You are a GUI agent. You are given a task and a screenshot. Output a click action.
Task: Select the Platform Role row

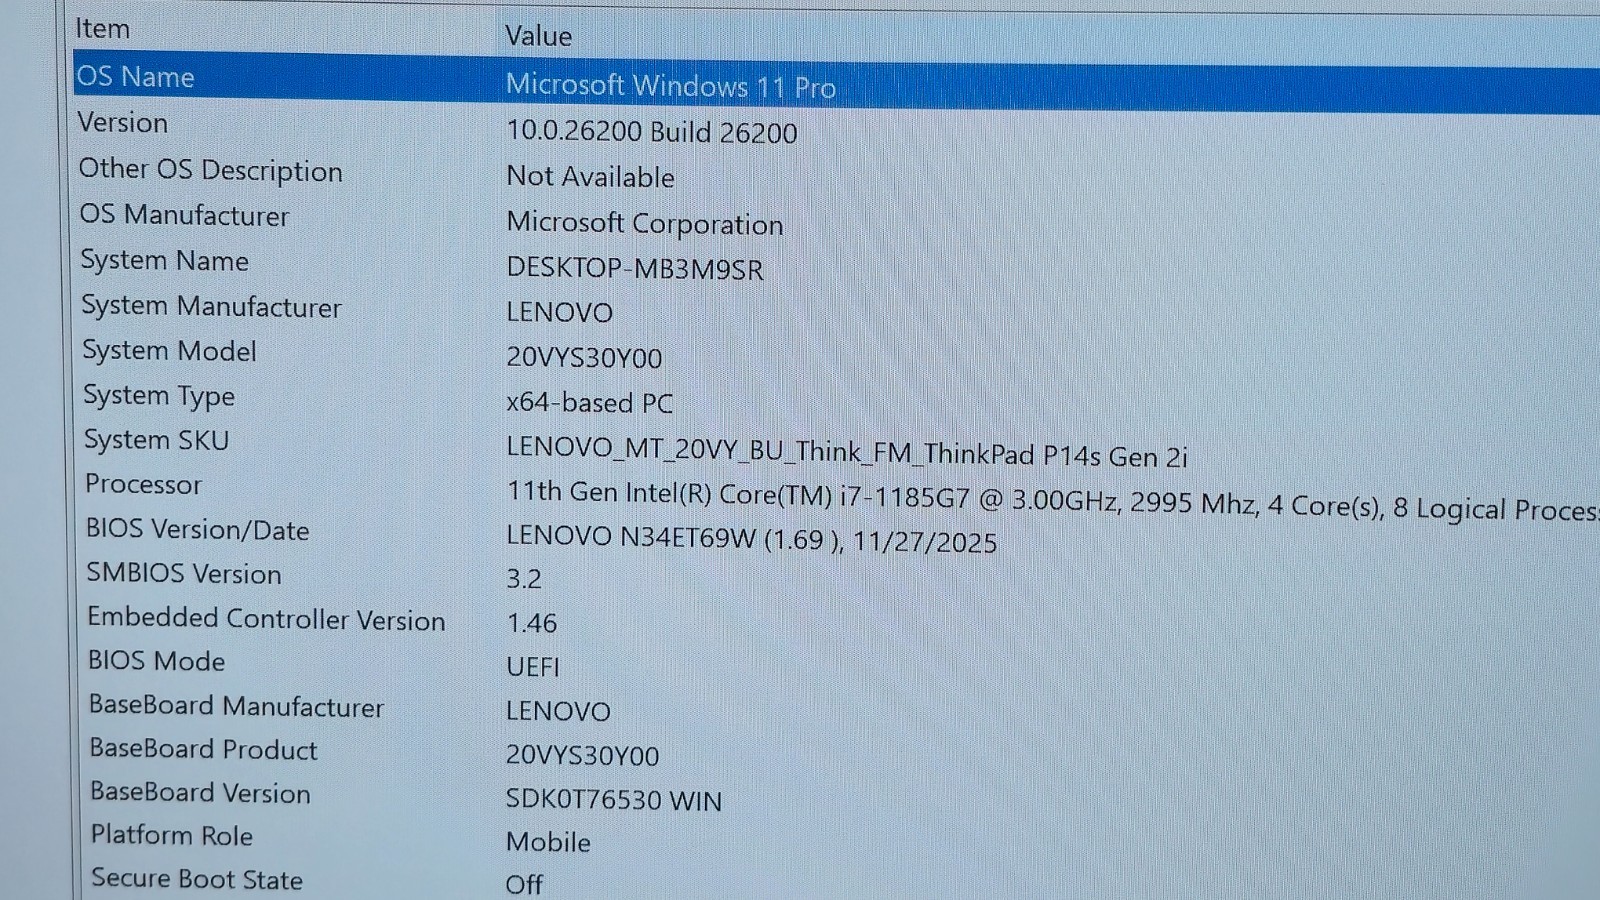(172, 835)
